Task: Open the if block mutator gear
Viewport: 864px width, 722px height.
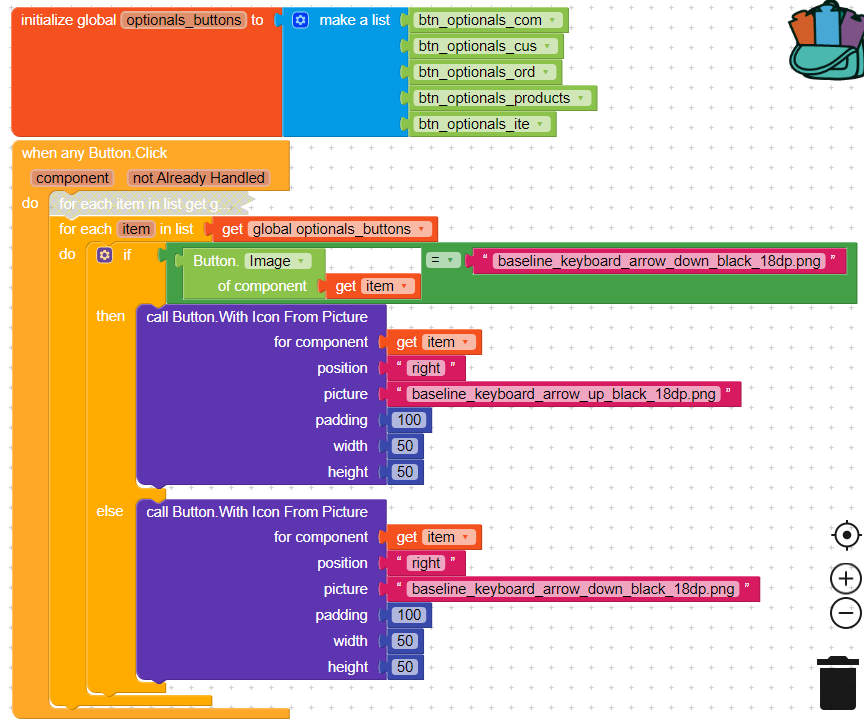Action: point(104,255)
